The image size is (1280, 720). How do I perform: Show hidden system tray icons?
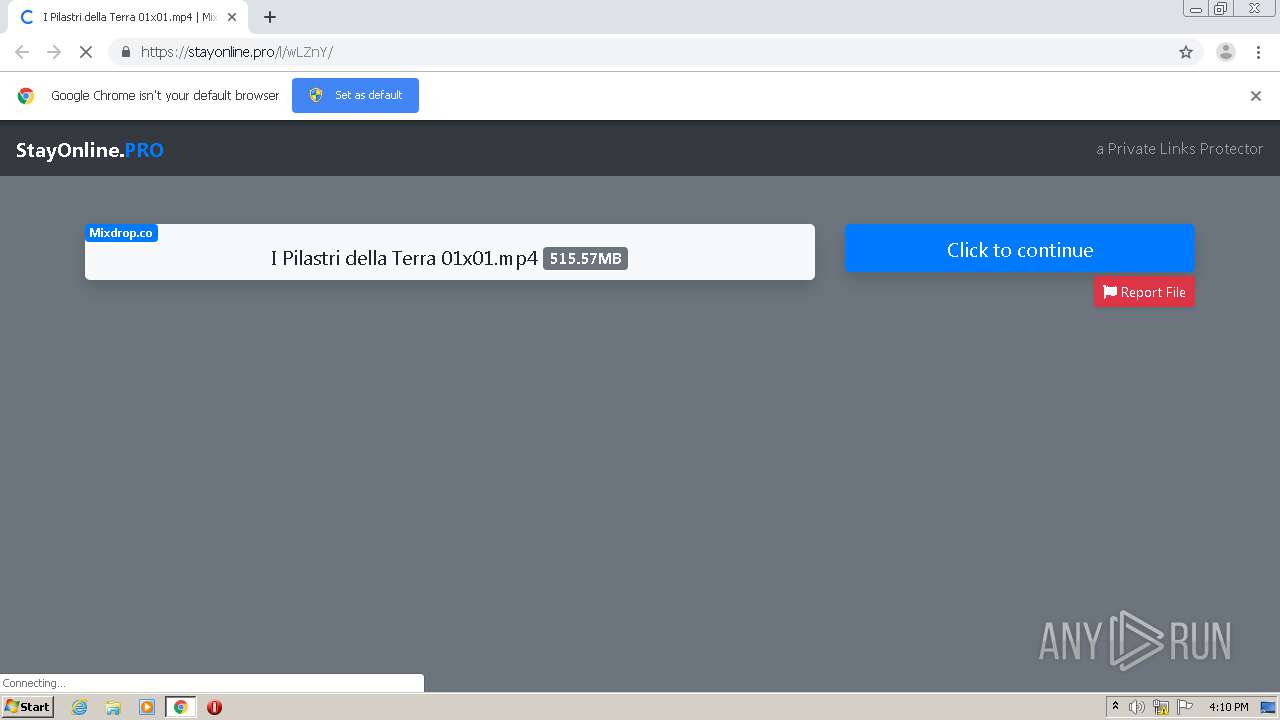point(1116,707)
